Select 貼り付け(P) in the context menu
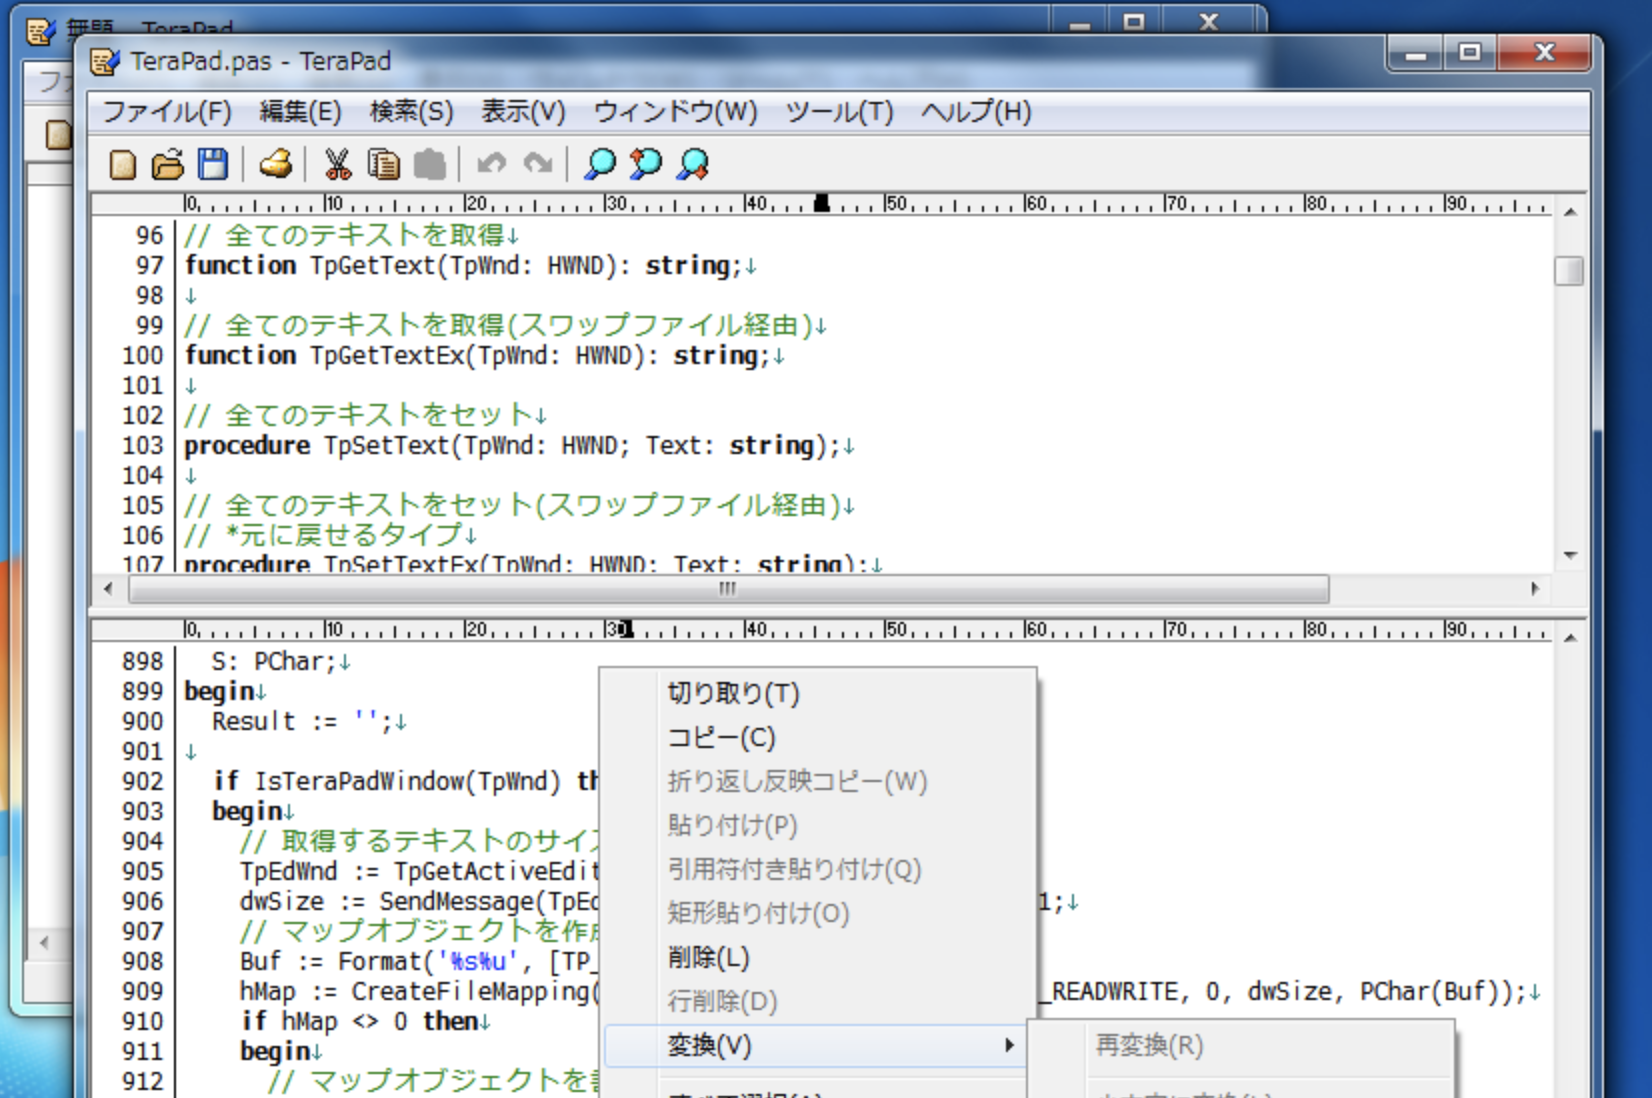The width and height of the screenshot is (1652, 1098). pos(818,825)
